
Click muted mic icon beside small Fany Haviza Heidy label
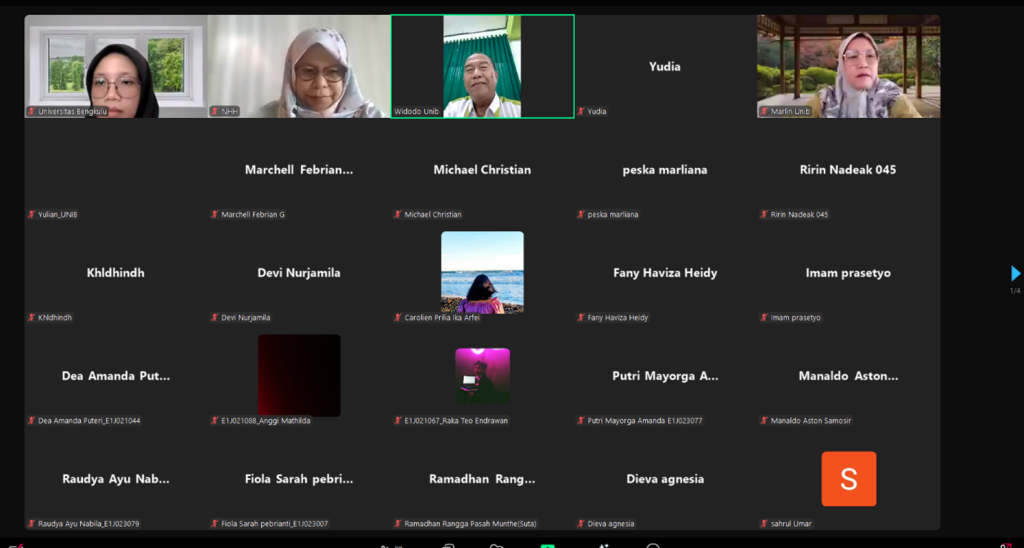point(581,318)
